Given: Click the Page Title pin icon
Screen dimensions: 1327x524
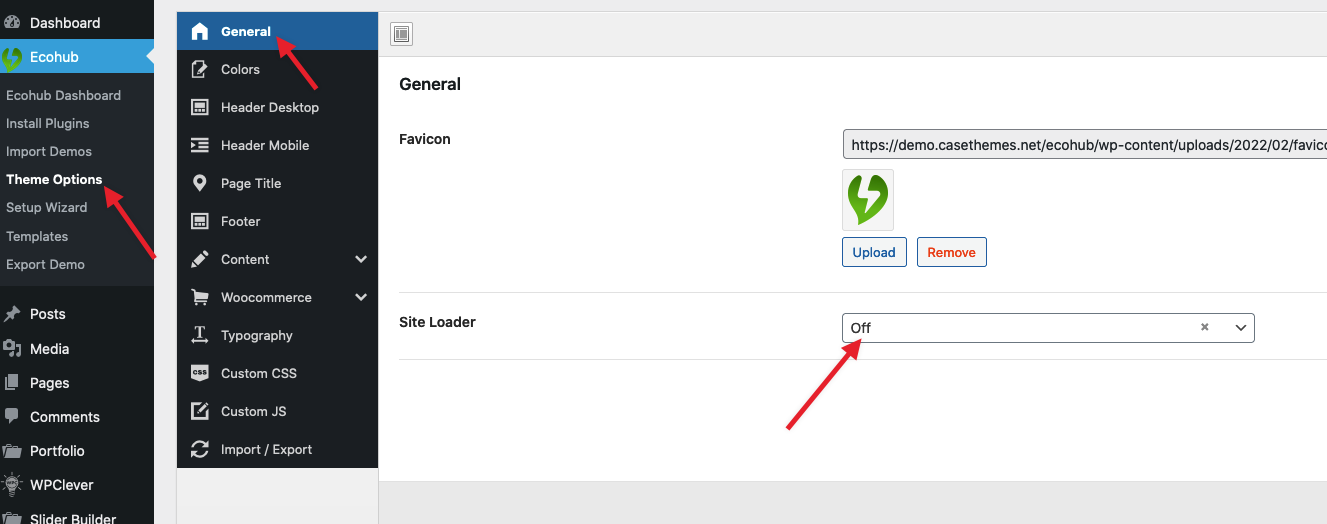Looking at the screenshot, I should point(200,183).
